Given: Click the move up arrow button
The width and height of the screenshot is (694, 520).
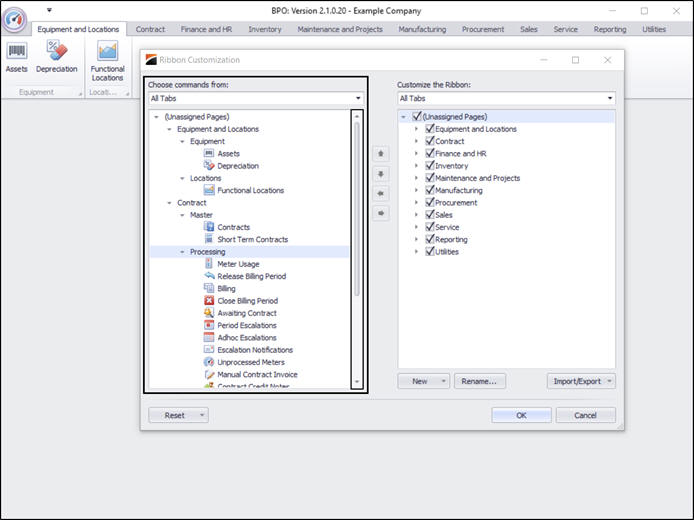Looking at the screenshot, I should (381, 154).
